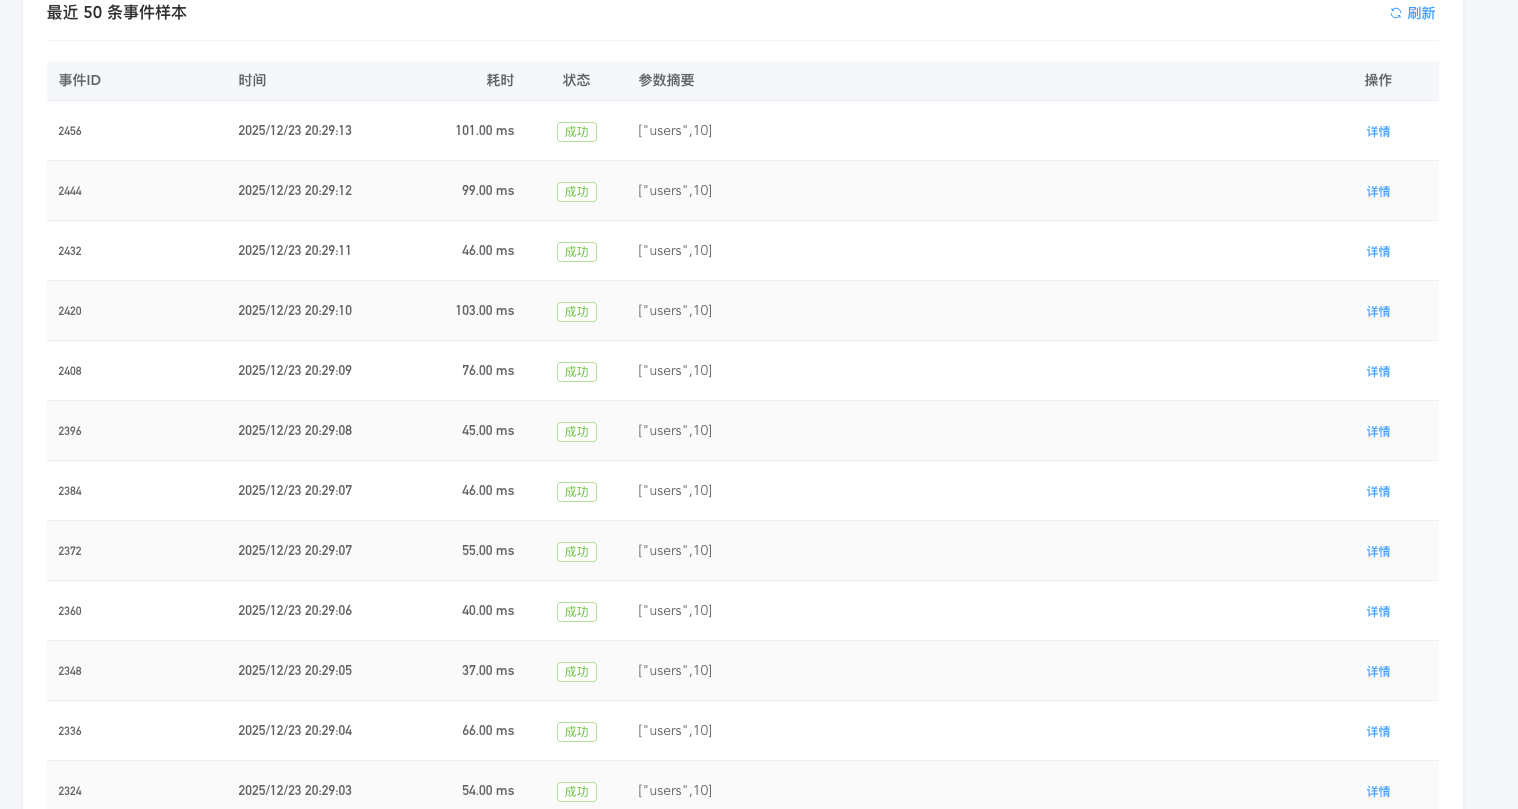The height and width of the screenshot is (809, 1518).
Task: Click the 操作 column header
Action: 1378,80
